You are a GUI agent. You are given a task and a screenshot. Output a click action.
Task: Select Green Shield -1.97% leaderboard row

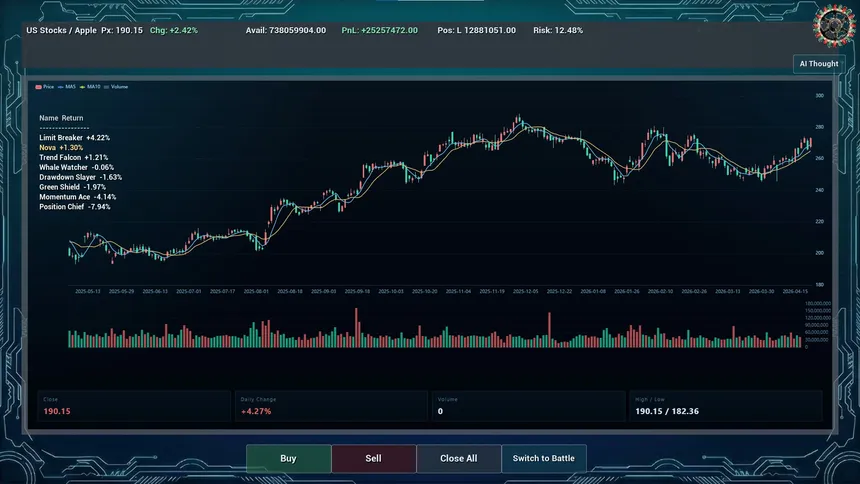(73, 187)
